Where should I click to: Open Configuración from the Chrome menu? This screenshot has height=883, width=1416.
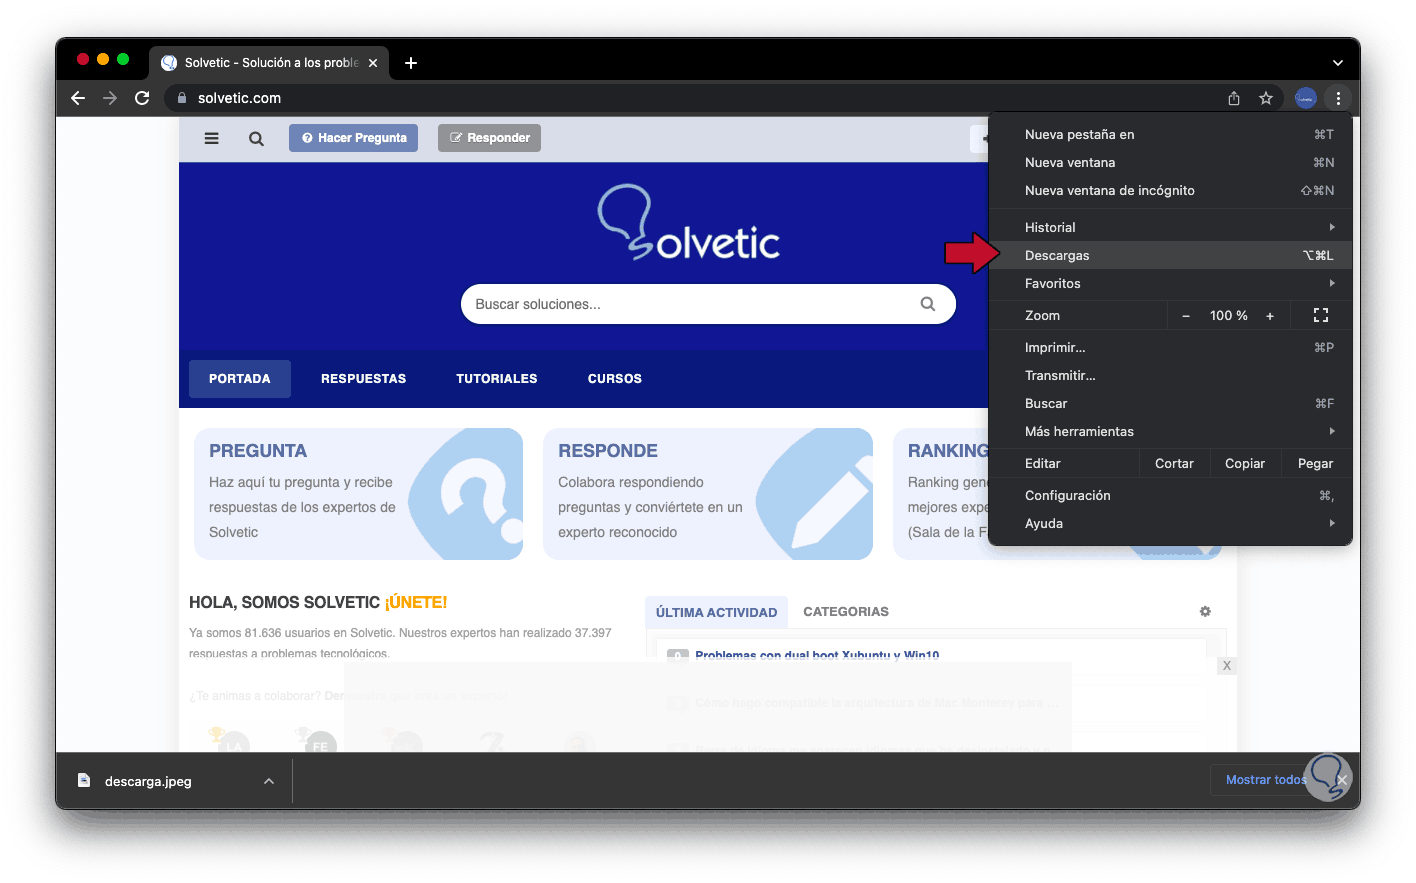point(1170,495)
